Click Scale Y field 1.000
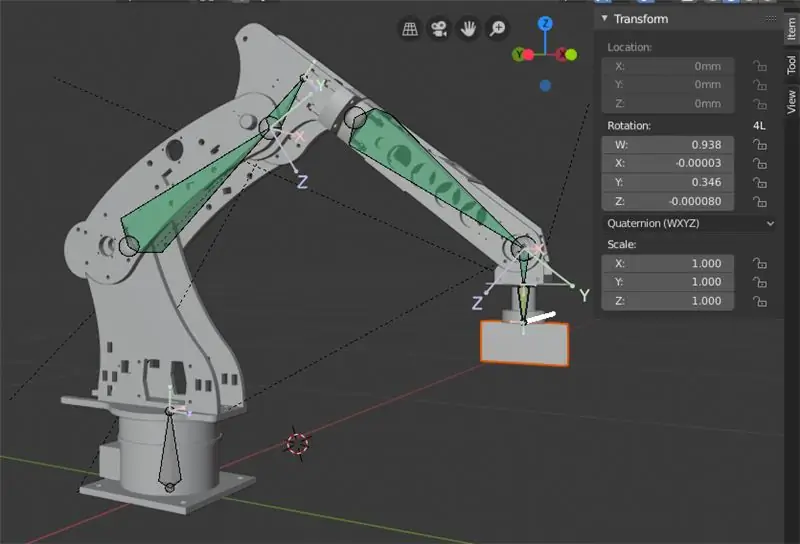 [x=668, y=282]
